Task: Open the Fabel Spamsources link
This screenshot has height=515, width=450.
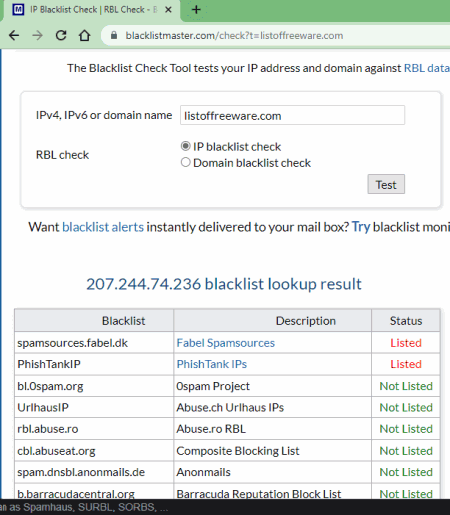Action: pos(226,343)
